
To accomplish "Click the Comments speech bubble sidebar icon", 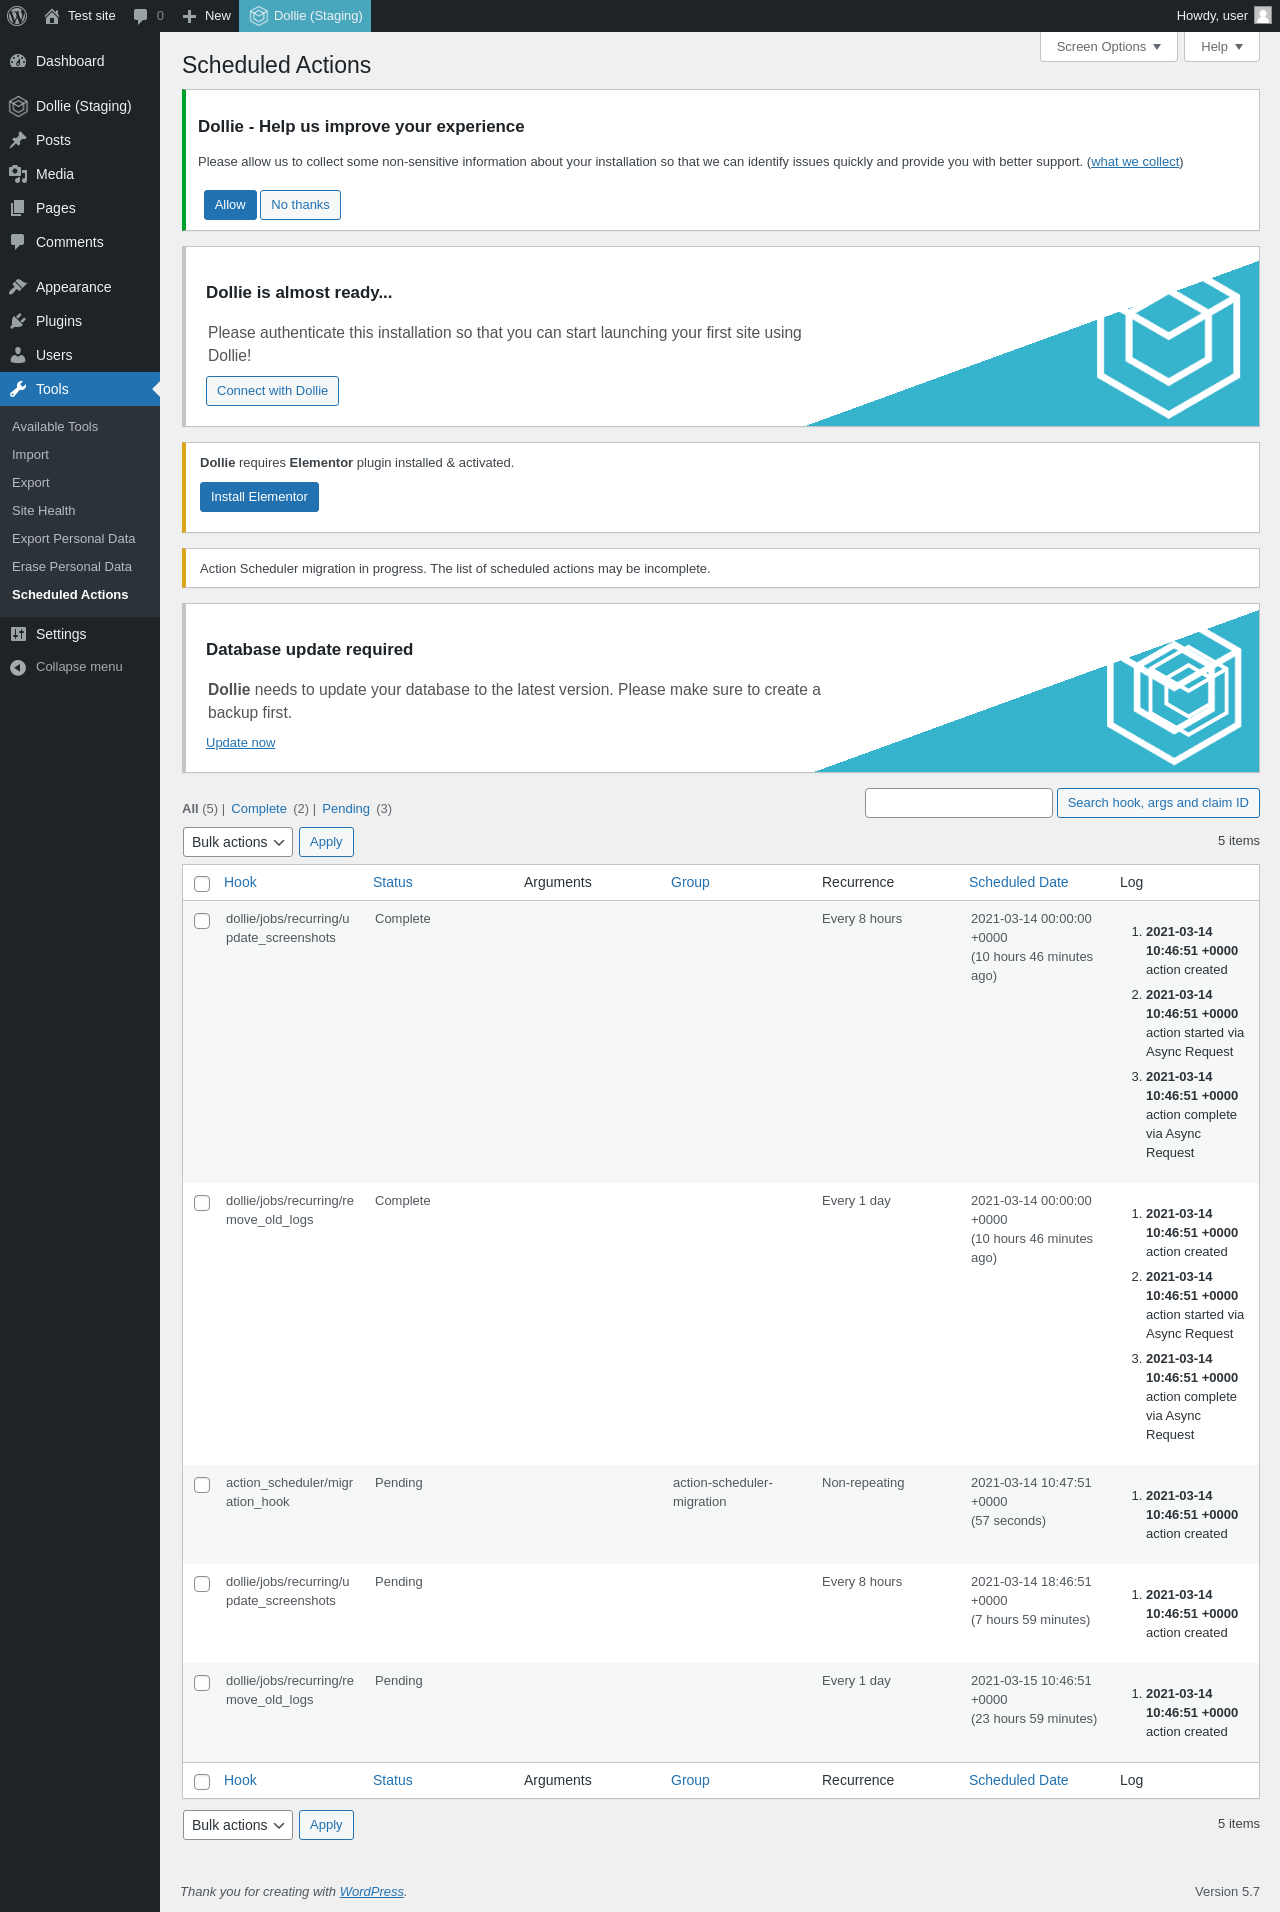I will [x=18, y=242].
